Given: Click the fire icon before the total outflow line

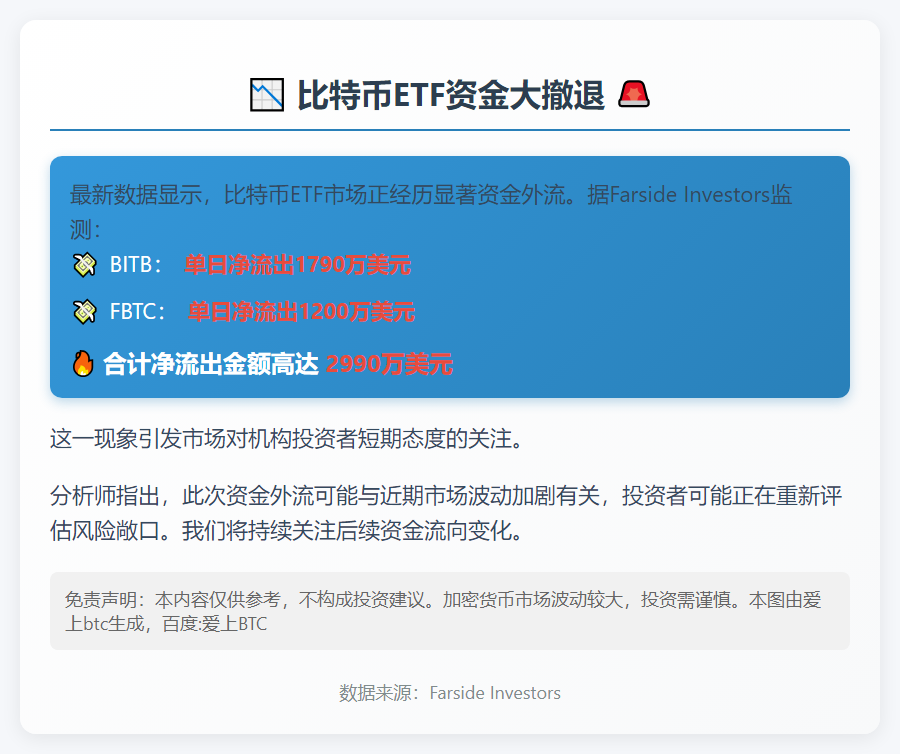Looking at the screenshot, I should pyautogui.click(x=82, y=364).
